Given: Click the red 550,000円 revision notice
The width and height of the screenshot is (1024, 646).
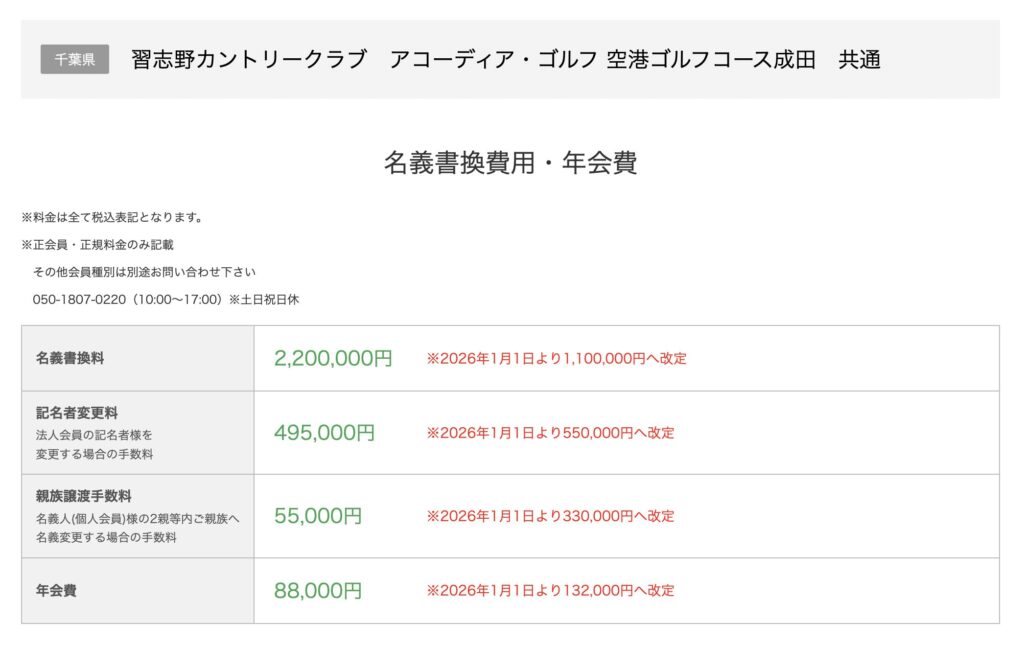Looking at the screenshot, I should [x=551, y=433].
